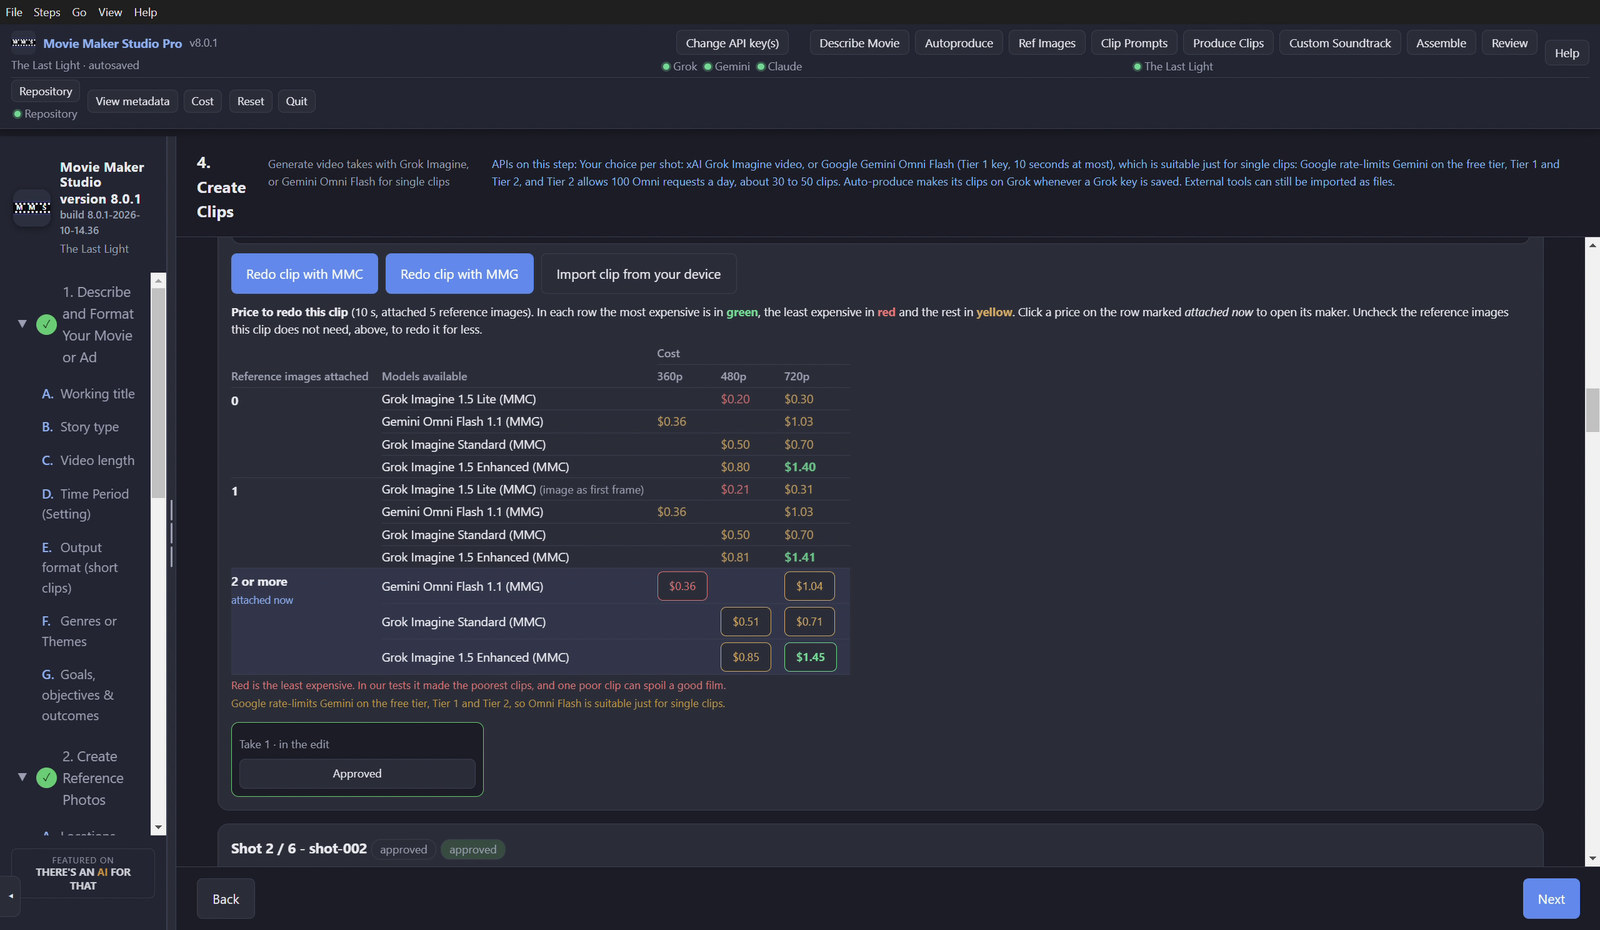This screenshot has width=1600, height=930.
Task: Open the File menu
Action: coord(14,12)
